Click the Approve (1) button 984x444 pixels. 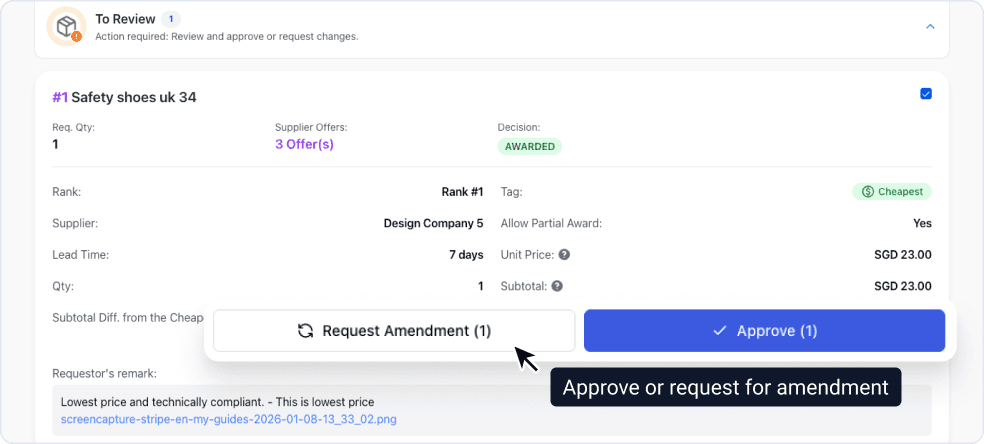click(x=764, y=330)
